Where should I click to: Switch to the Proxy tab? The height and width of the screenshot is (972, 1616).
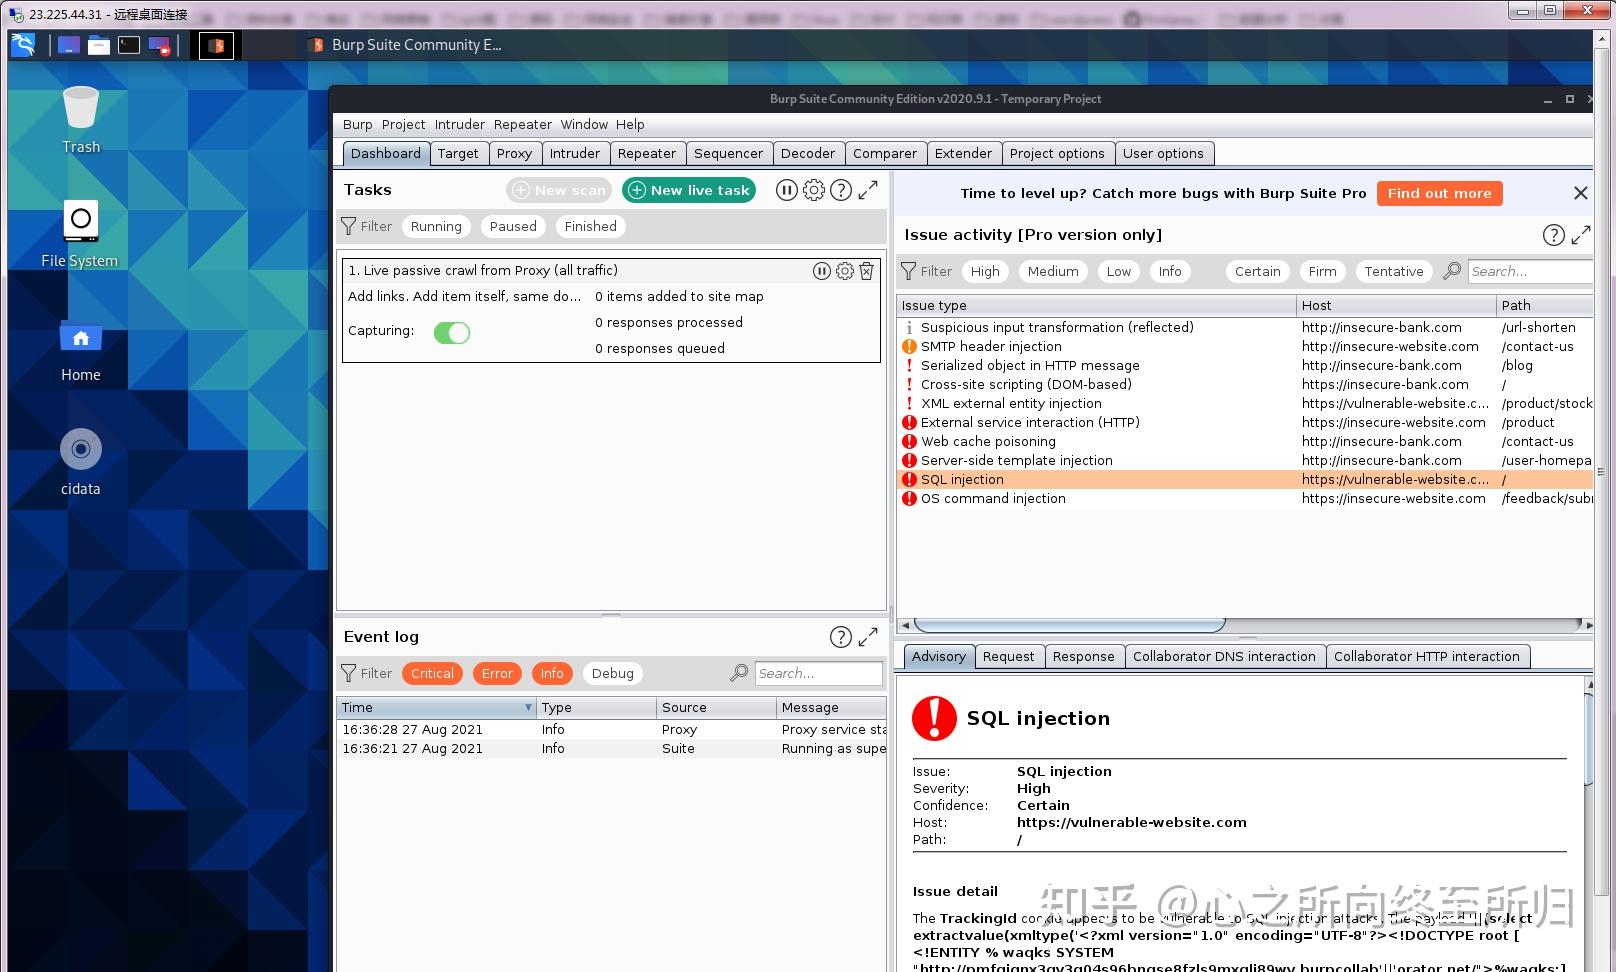coord(514,154)
